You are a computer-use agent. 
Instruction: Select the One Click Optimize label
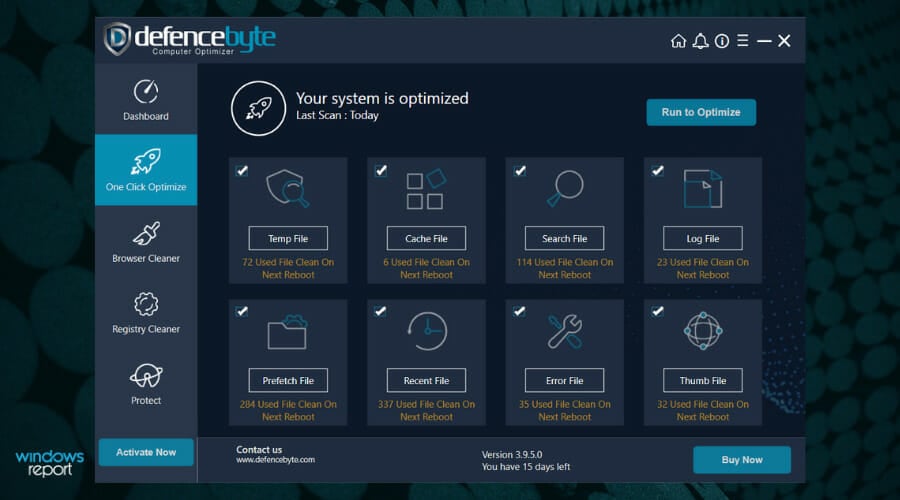tap(146, 187)
